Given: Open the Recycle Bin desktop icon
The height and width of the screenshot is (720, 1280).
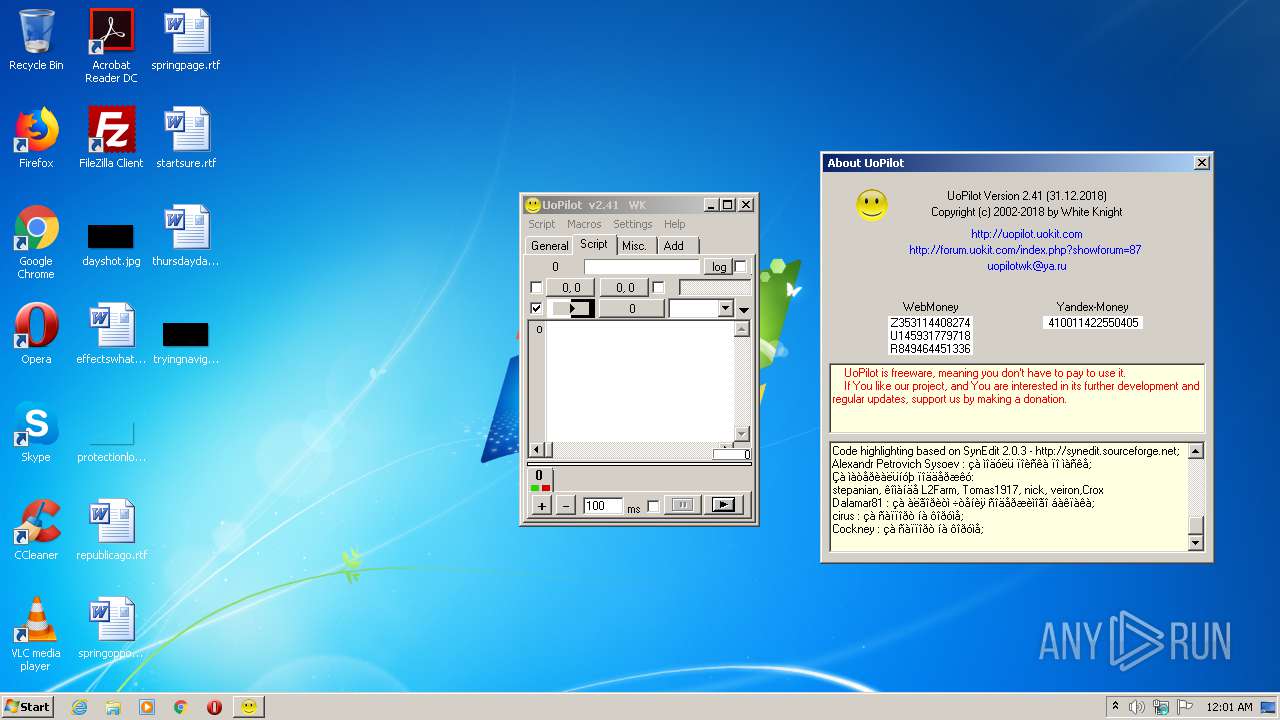Looking at the screenshot, I should click(36, 40).
